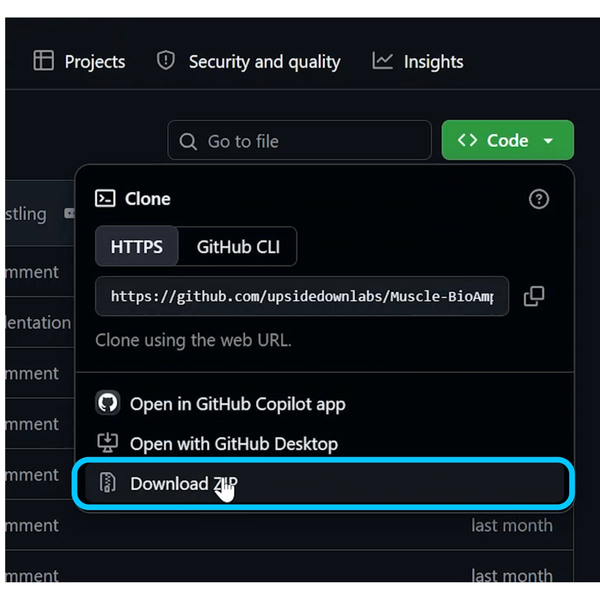Open the Projects tab
This screenshot has height=600, width=600.
click(80, 61)
